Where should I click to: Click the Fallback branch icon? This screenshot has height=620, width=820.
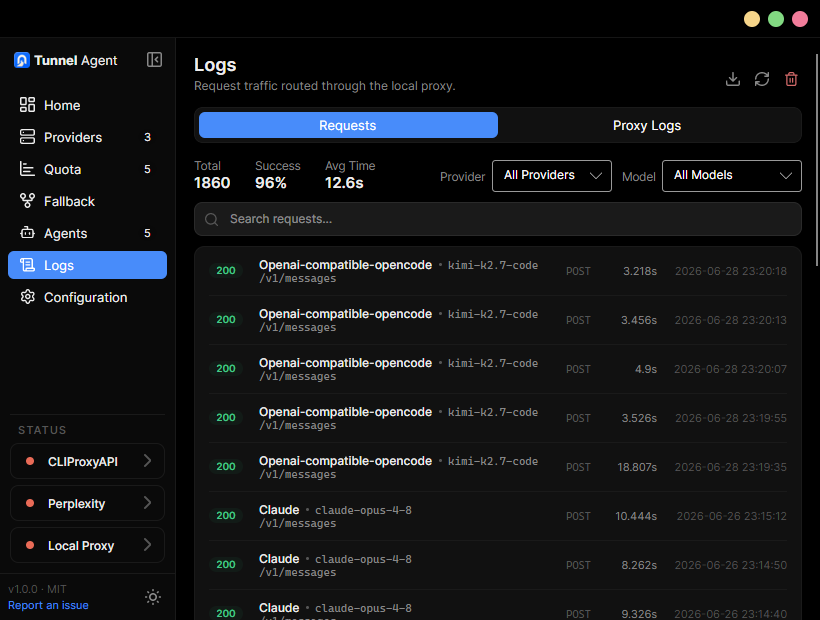(x=27, y=201)
